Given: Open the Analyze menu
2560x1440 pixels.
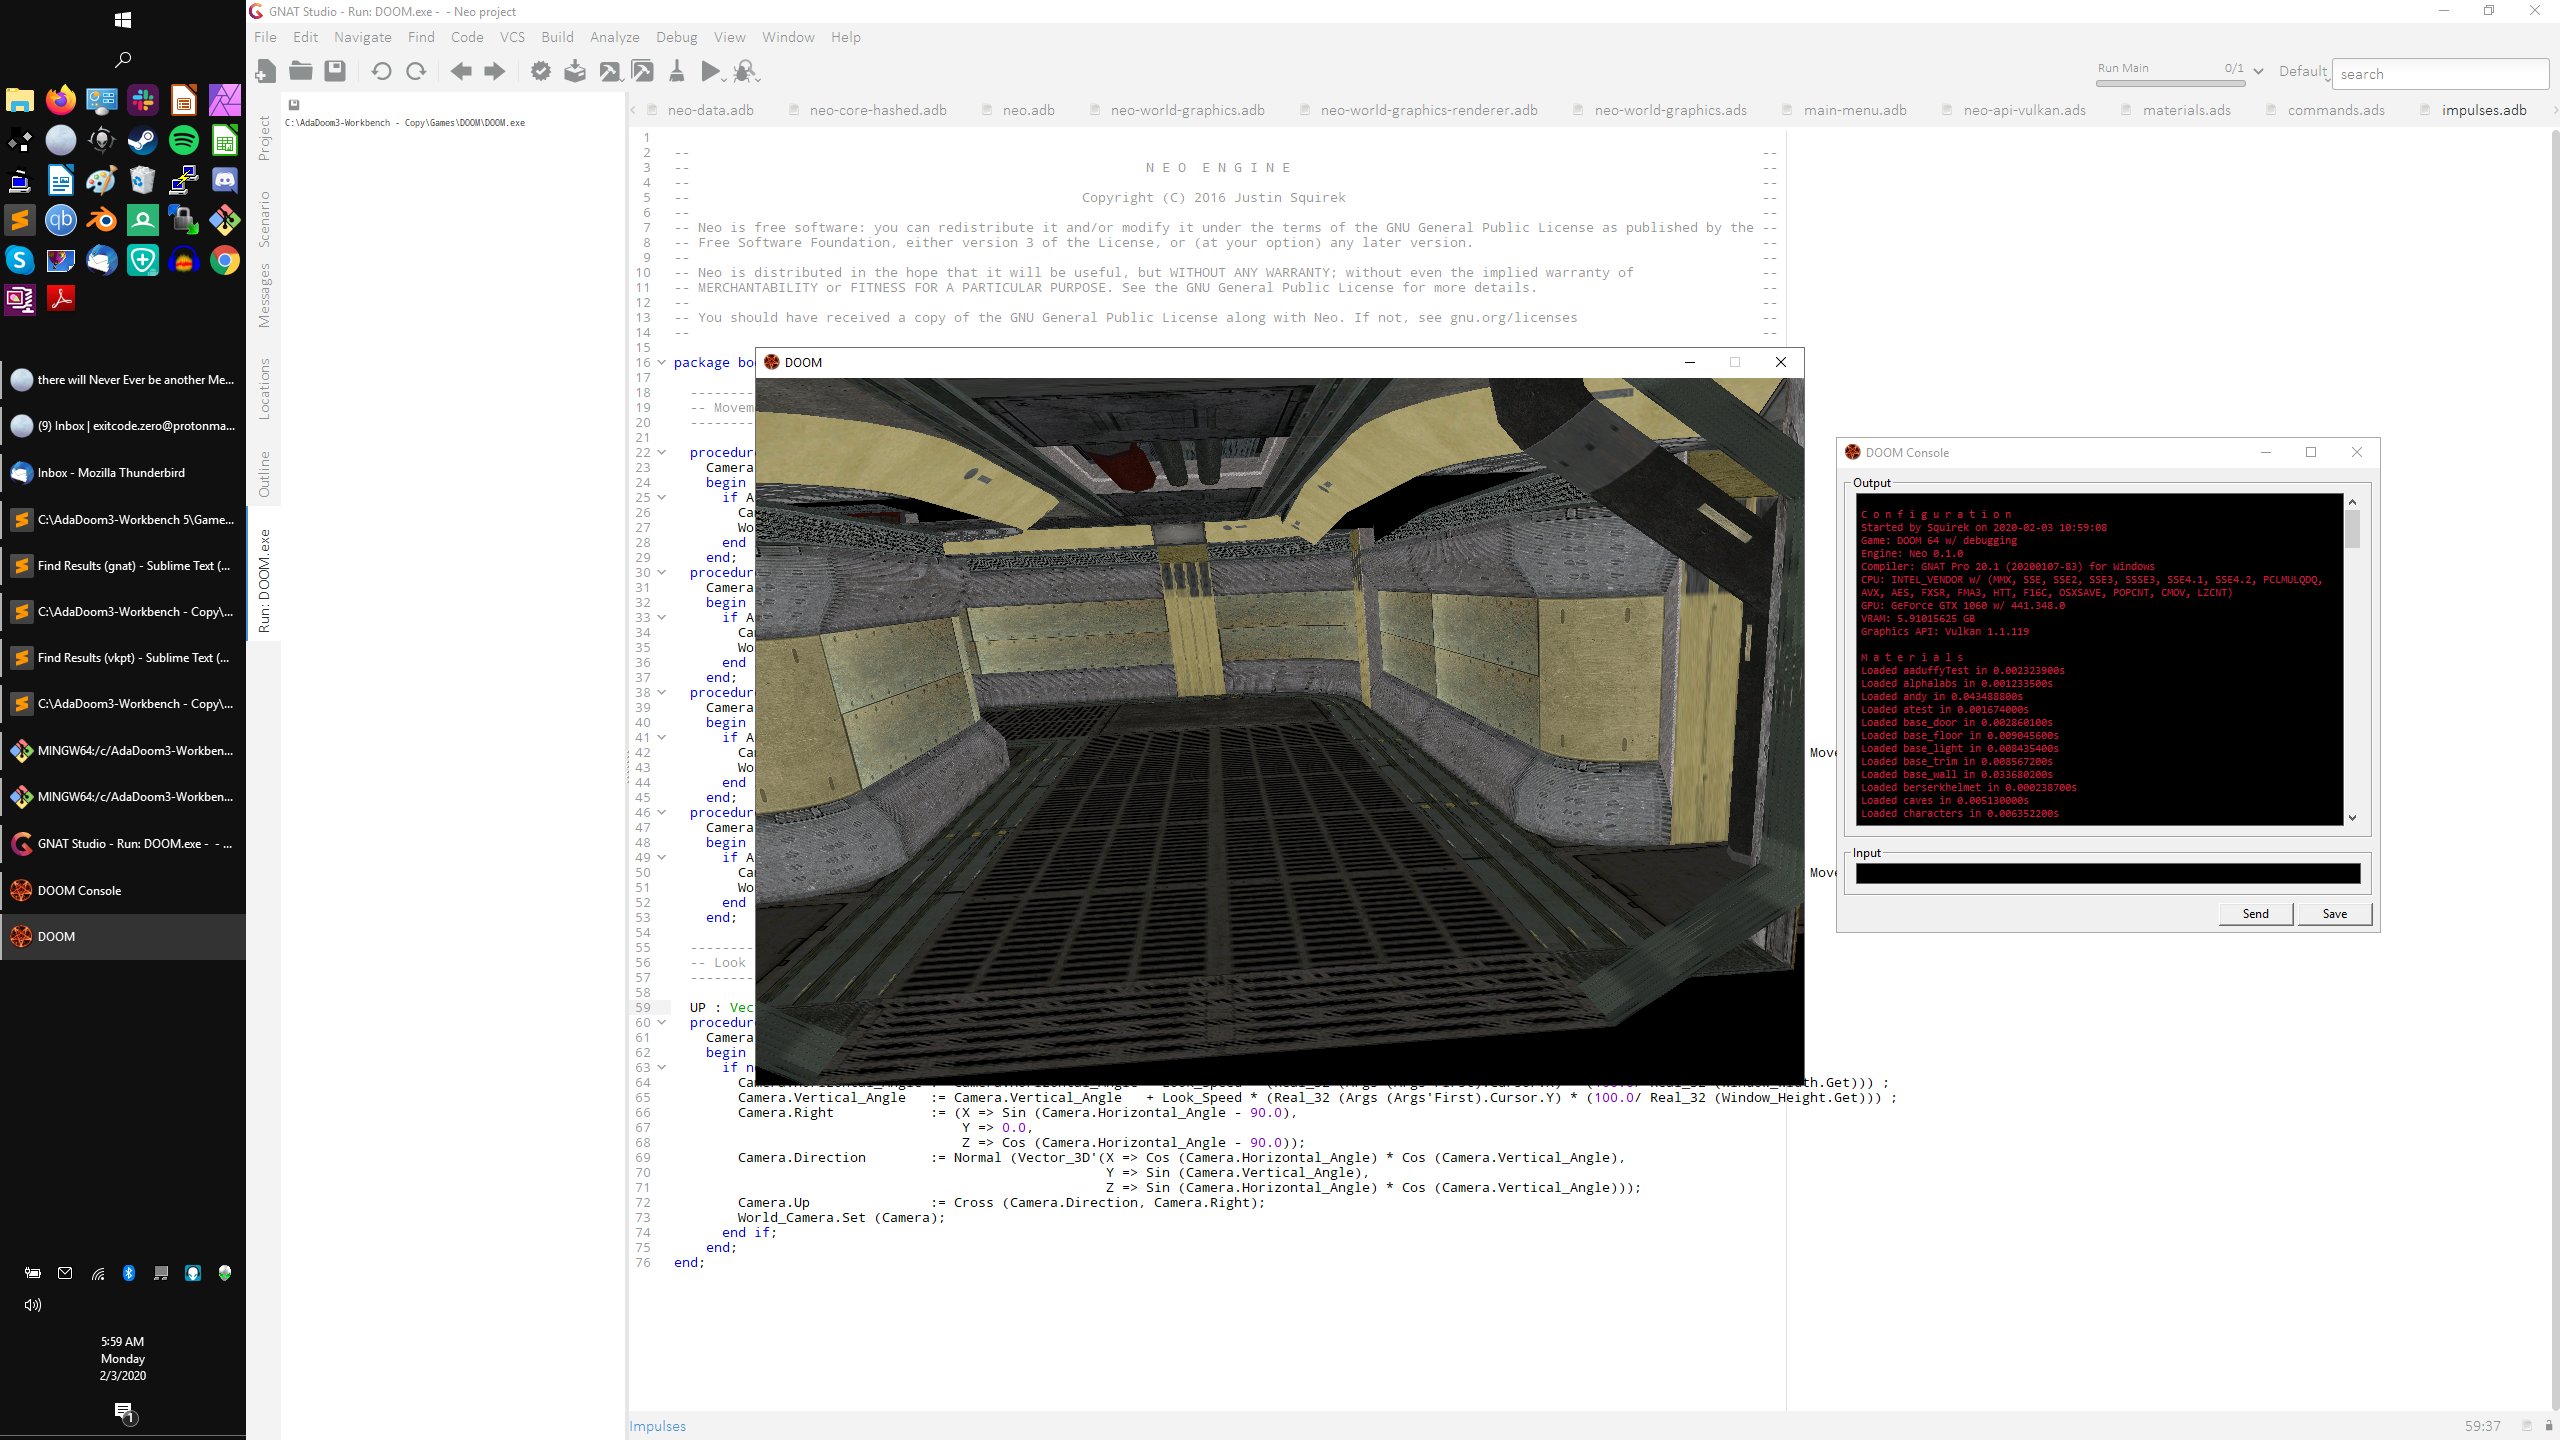Looking at the screenshot, I should 614,37.
